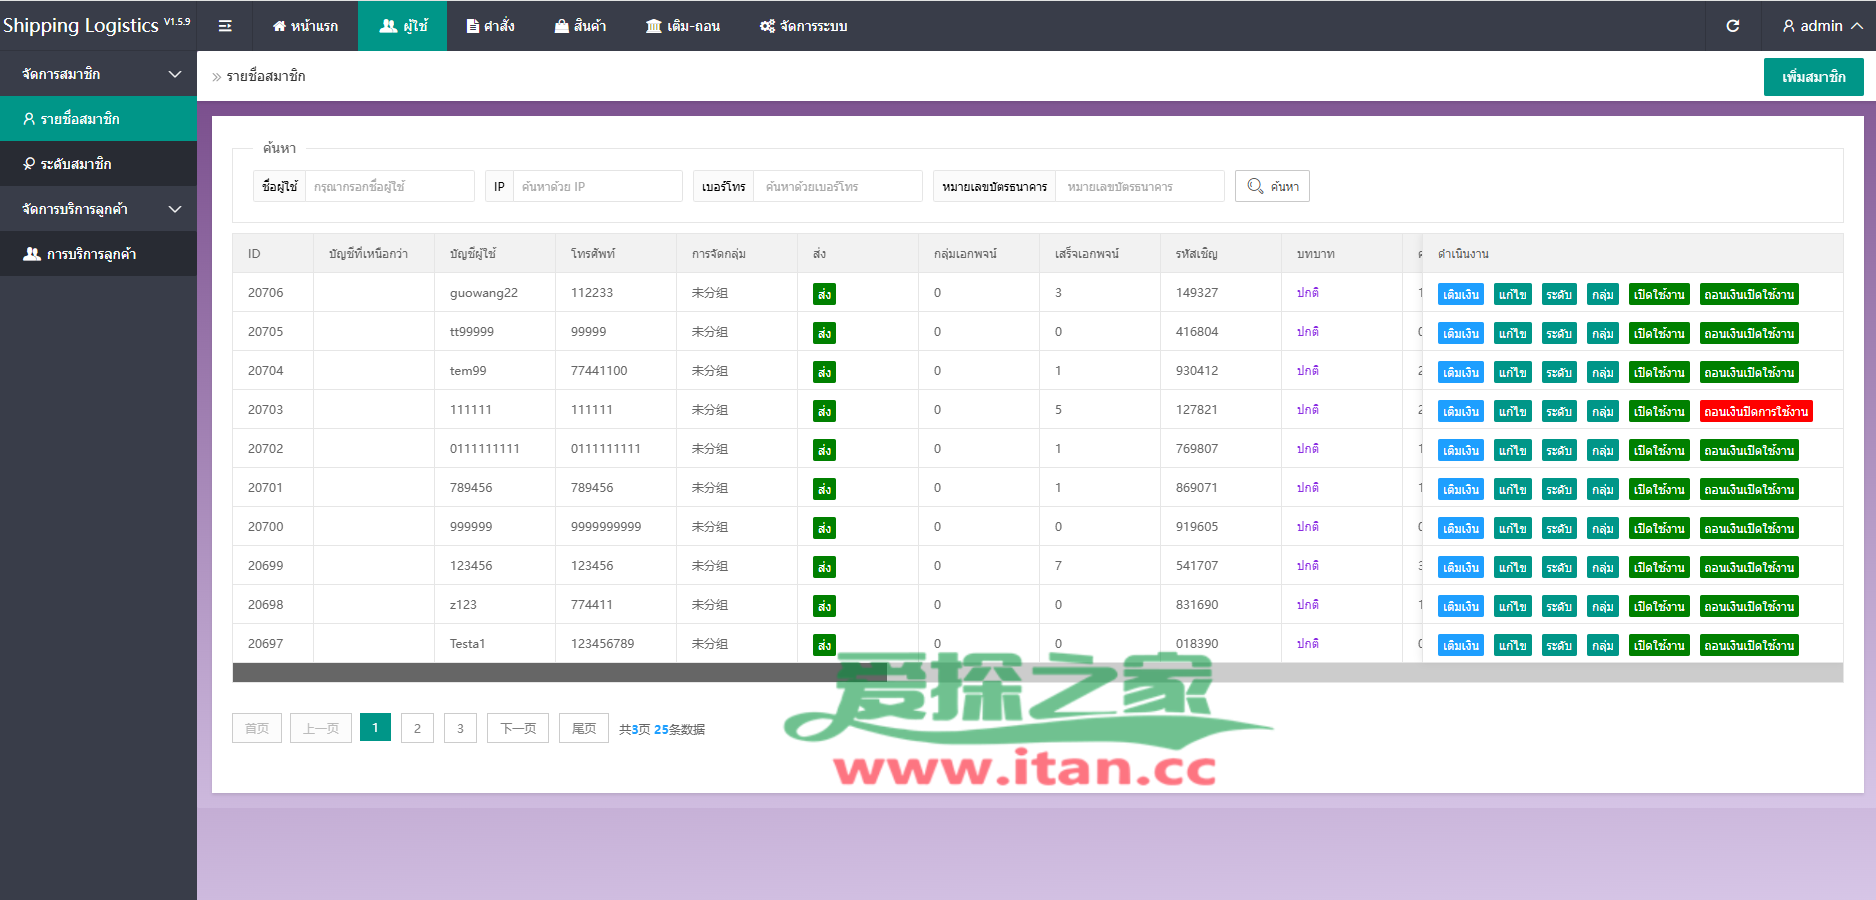Toggle เปิดใช้งาน status for user guowang22
This screenshot has width=1876, height=900.
pyautogui.click(x=1658, y=294)
